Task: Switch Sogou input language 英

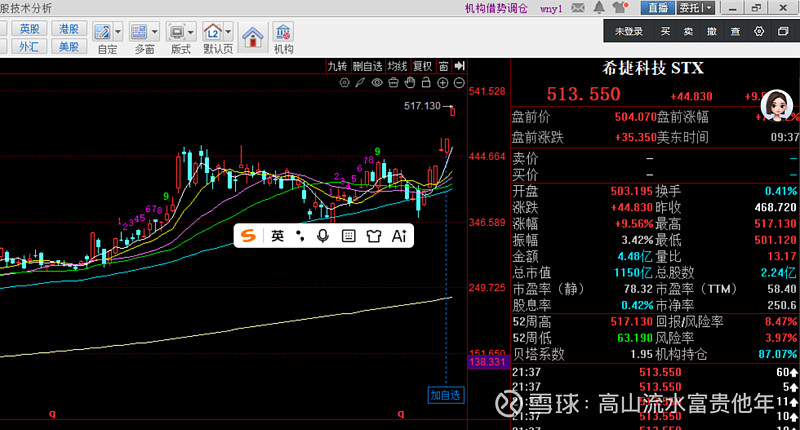Action: click(278, 236)
